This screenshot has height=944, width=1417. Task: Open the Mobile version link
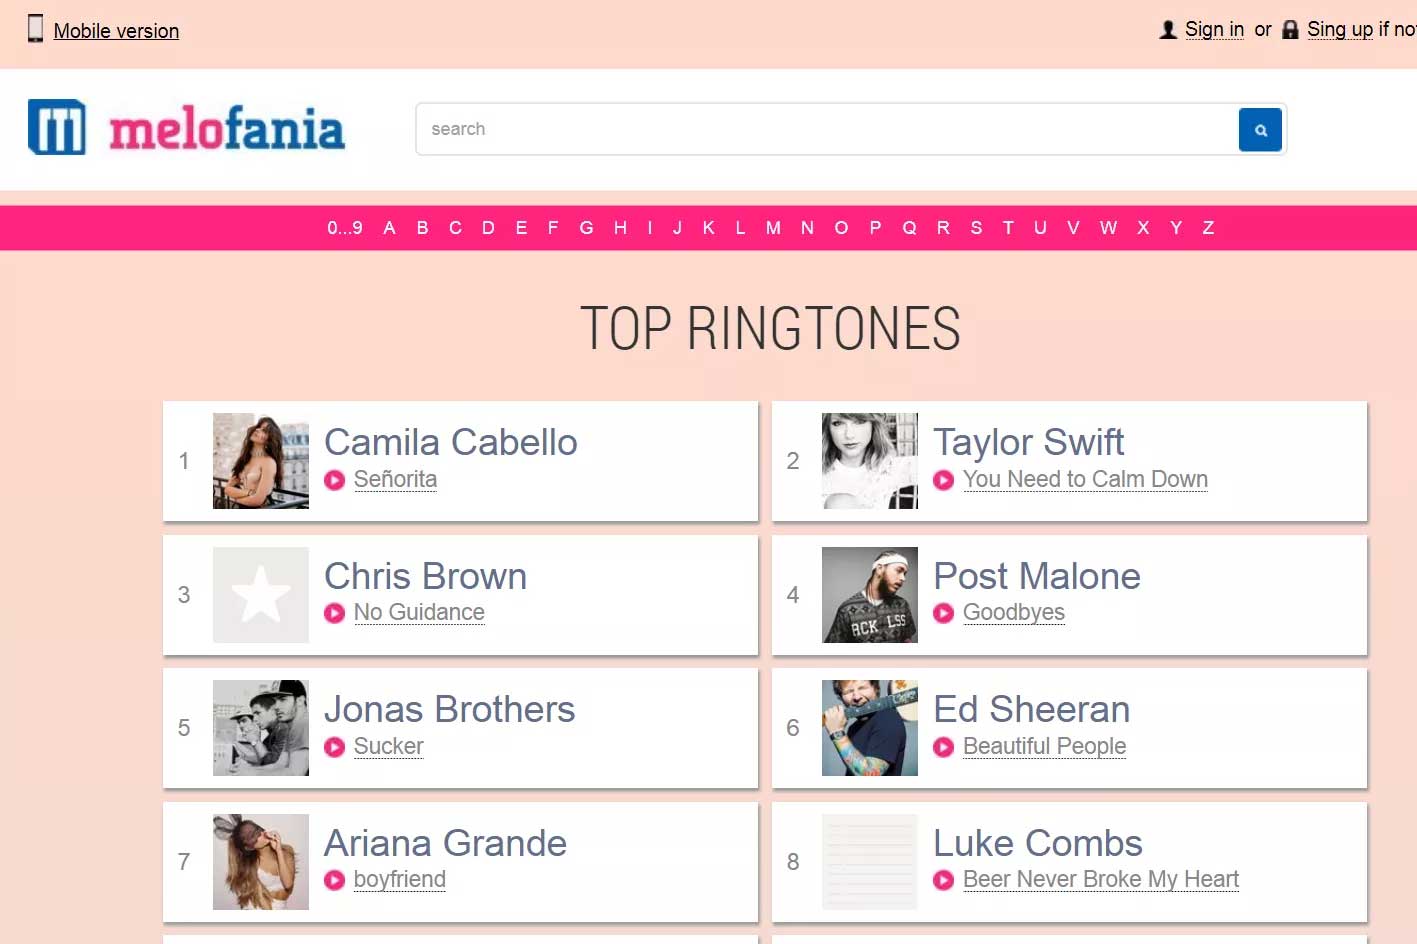click(116, 31)
